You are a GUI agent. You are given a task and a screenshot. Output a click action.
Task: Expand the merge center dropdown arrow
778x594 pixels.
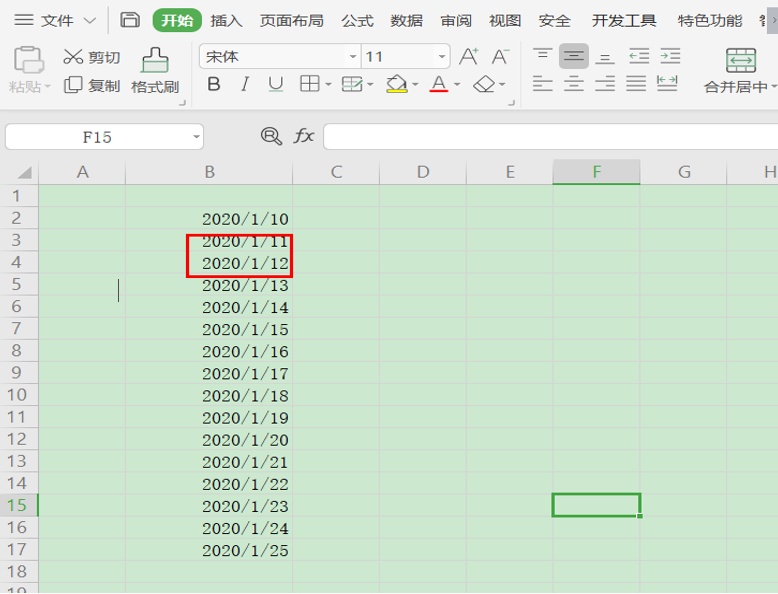(x=774, y=87)
